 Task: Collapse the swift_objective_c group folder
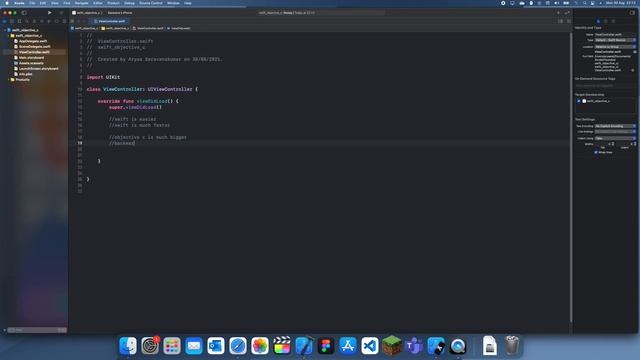[9, 36]
